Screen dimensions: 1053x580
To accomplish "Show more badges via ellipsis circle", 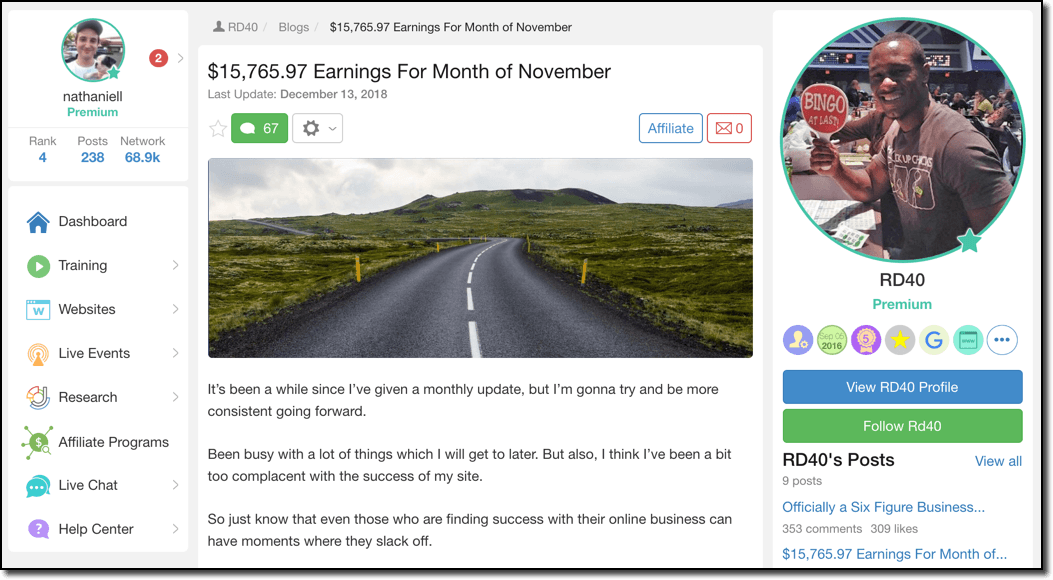I will pyautogui.click(x=1002, y=340).
